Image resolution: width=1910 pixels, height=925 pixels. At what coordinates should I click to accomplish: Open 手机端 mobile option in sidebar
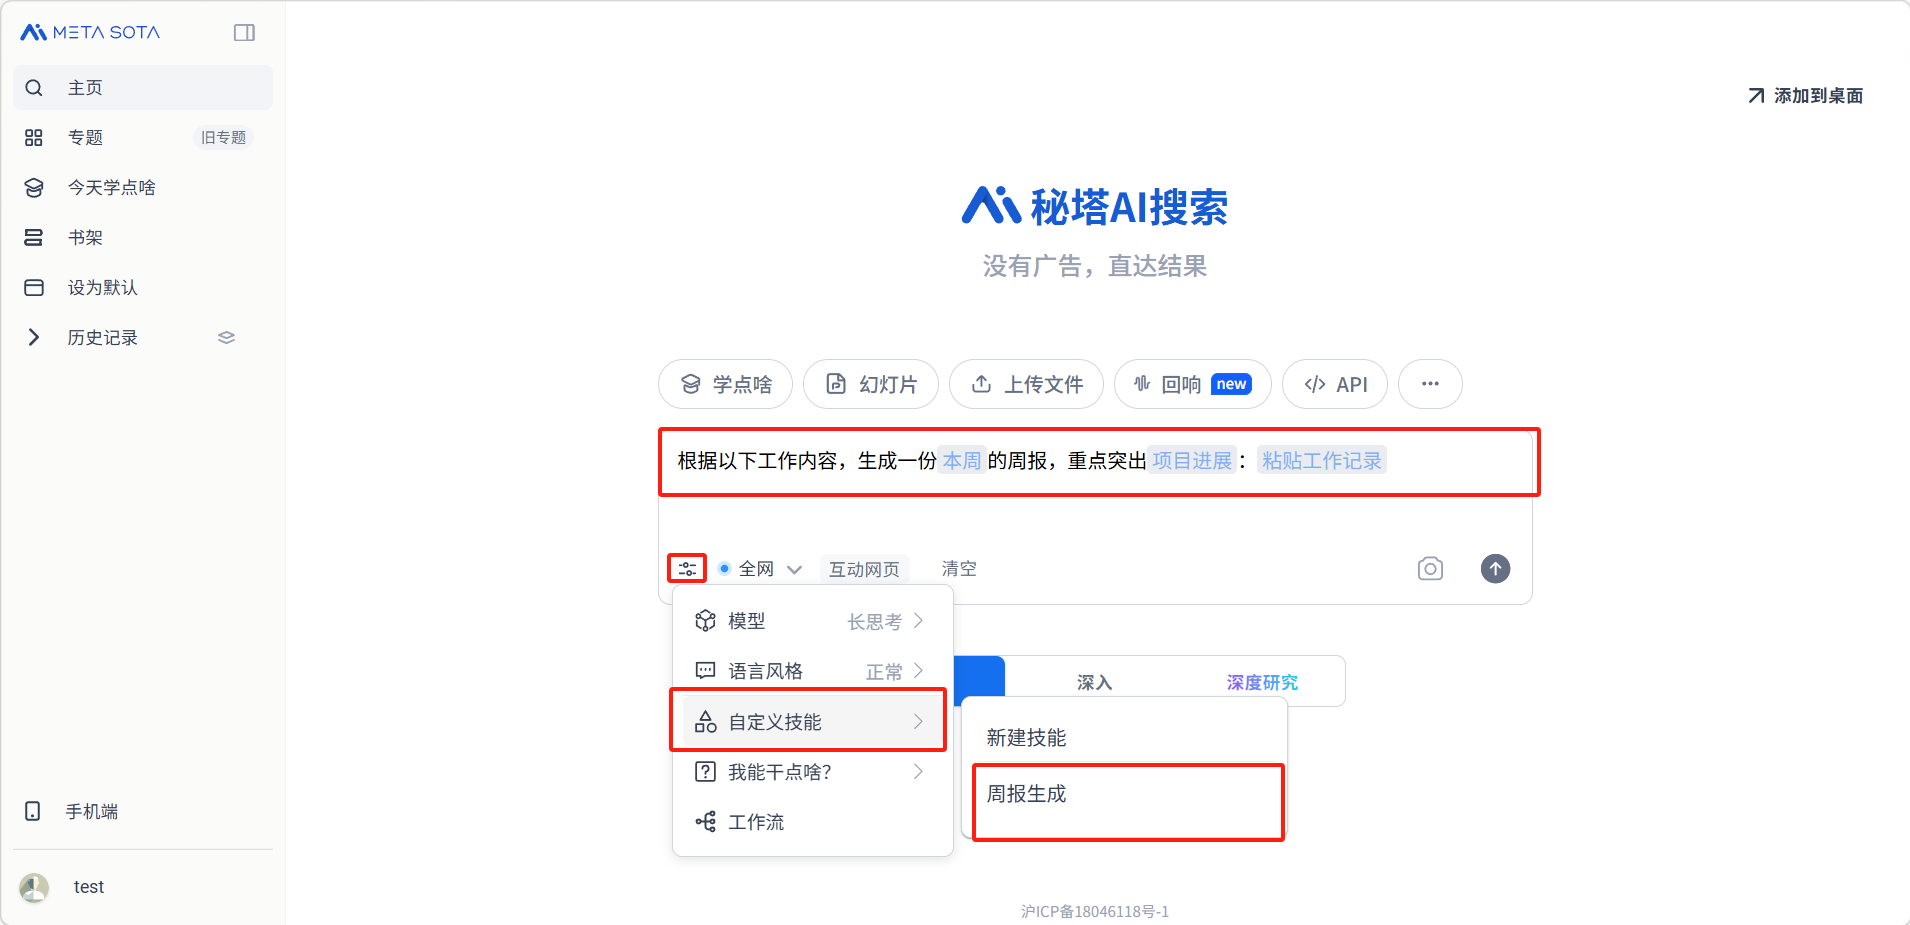coord(92,812)
